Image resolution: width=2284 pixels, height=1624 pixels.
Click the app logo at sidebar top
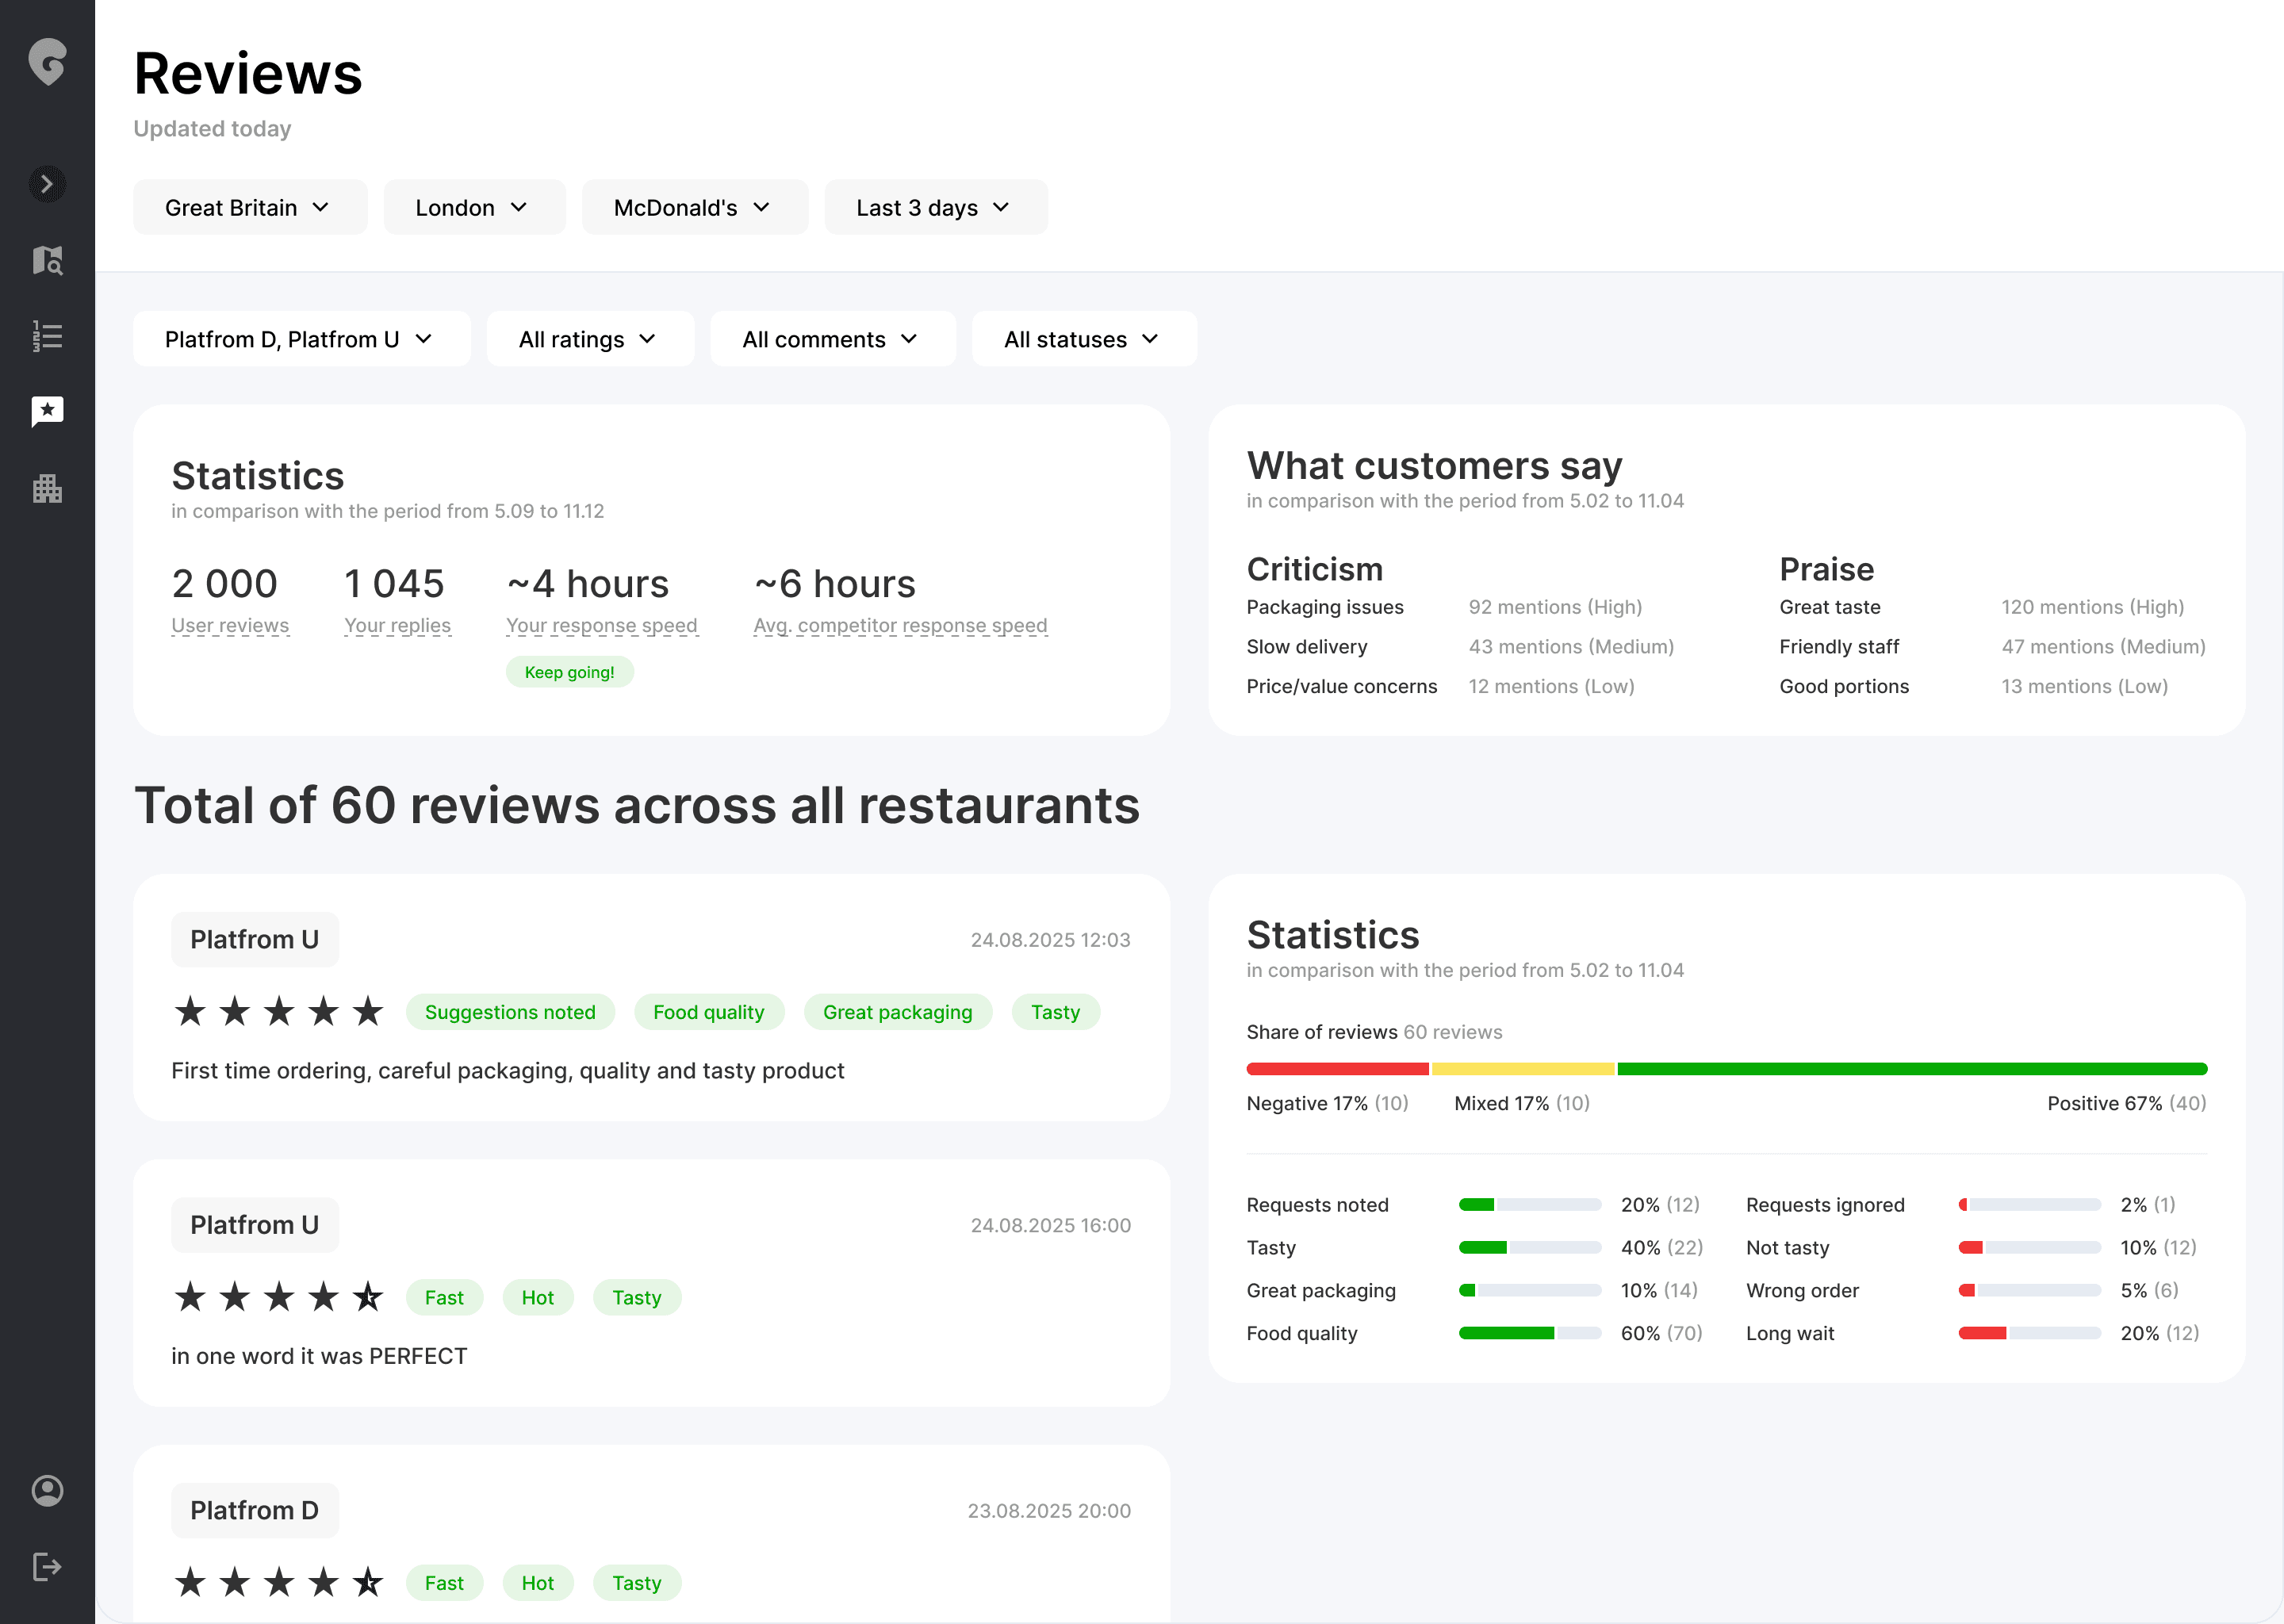point(47,62)
